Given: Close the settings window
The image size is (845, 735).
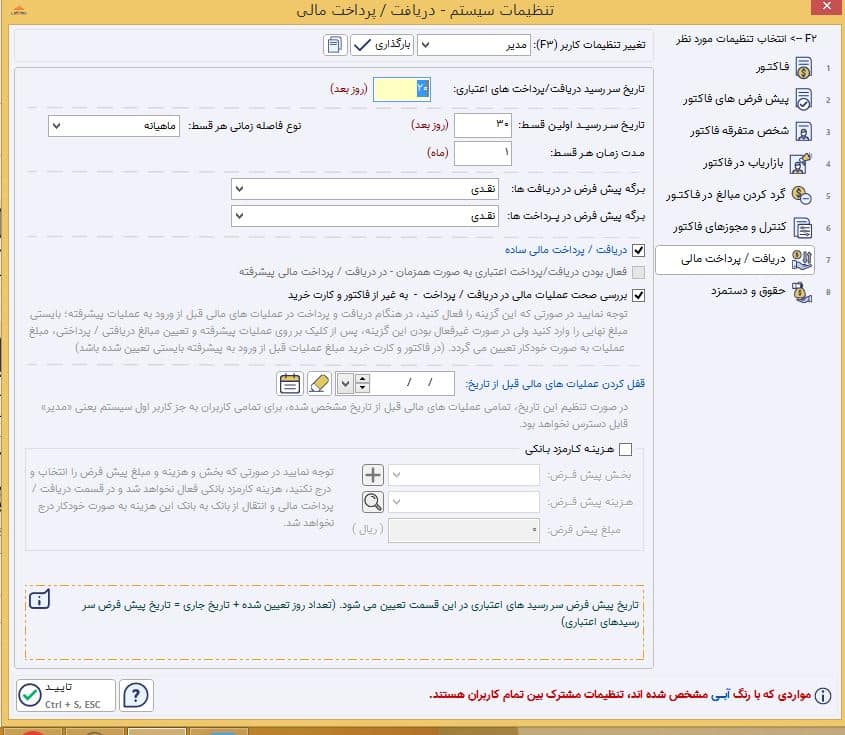Looking at the screenshot, I should tap(827, 6).
